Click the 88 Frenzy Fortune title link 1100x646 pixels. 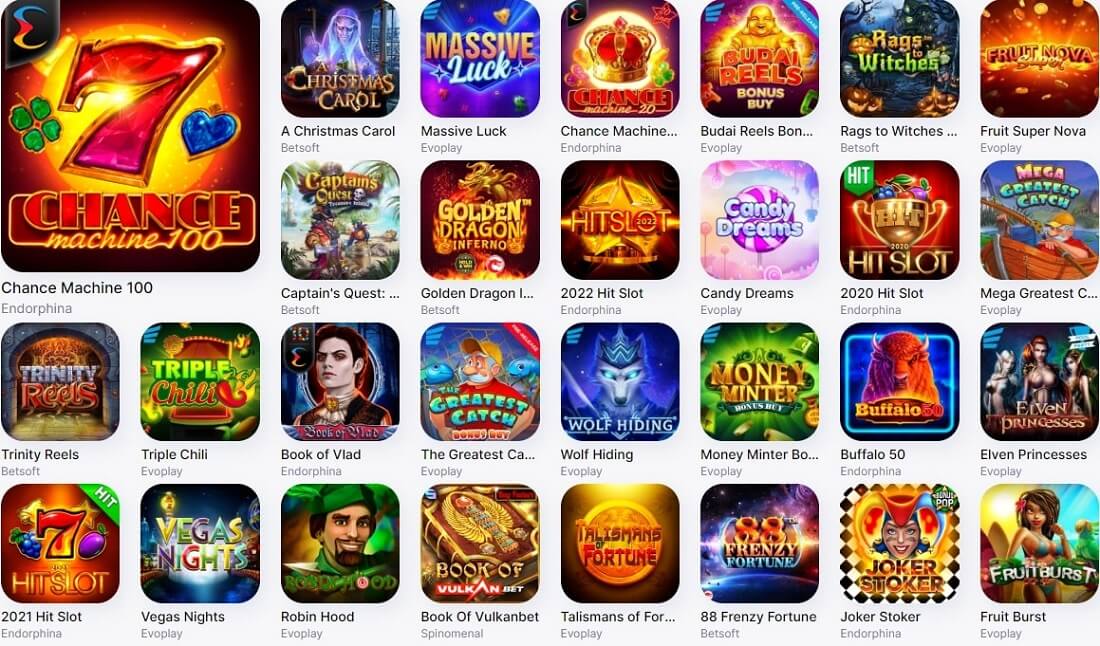pyautogui.click(x=758, y=617)
